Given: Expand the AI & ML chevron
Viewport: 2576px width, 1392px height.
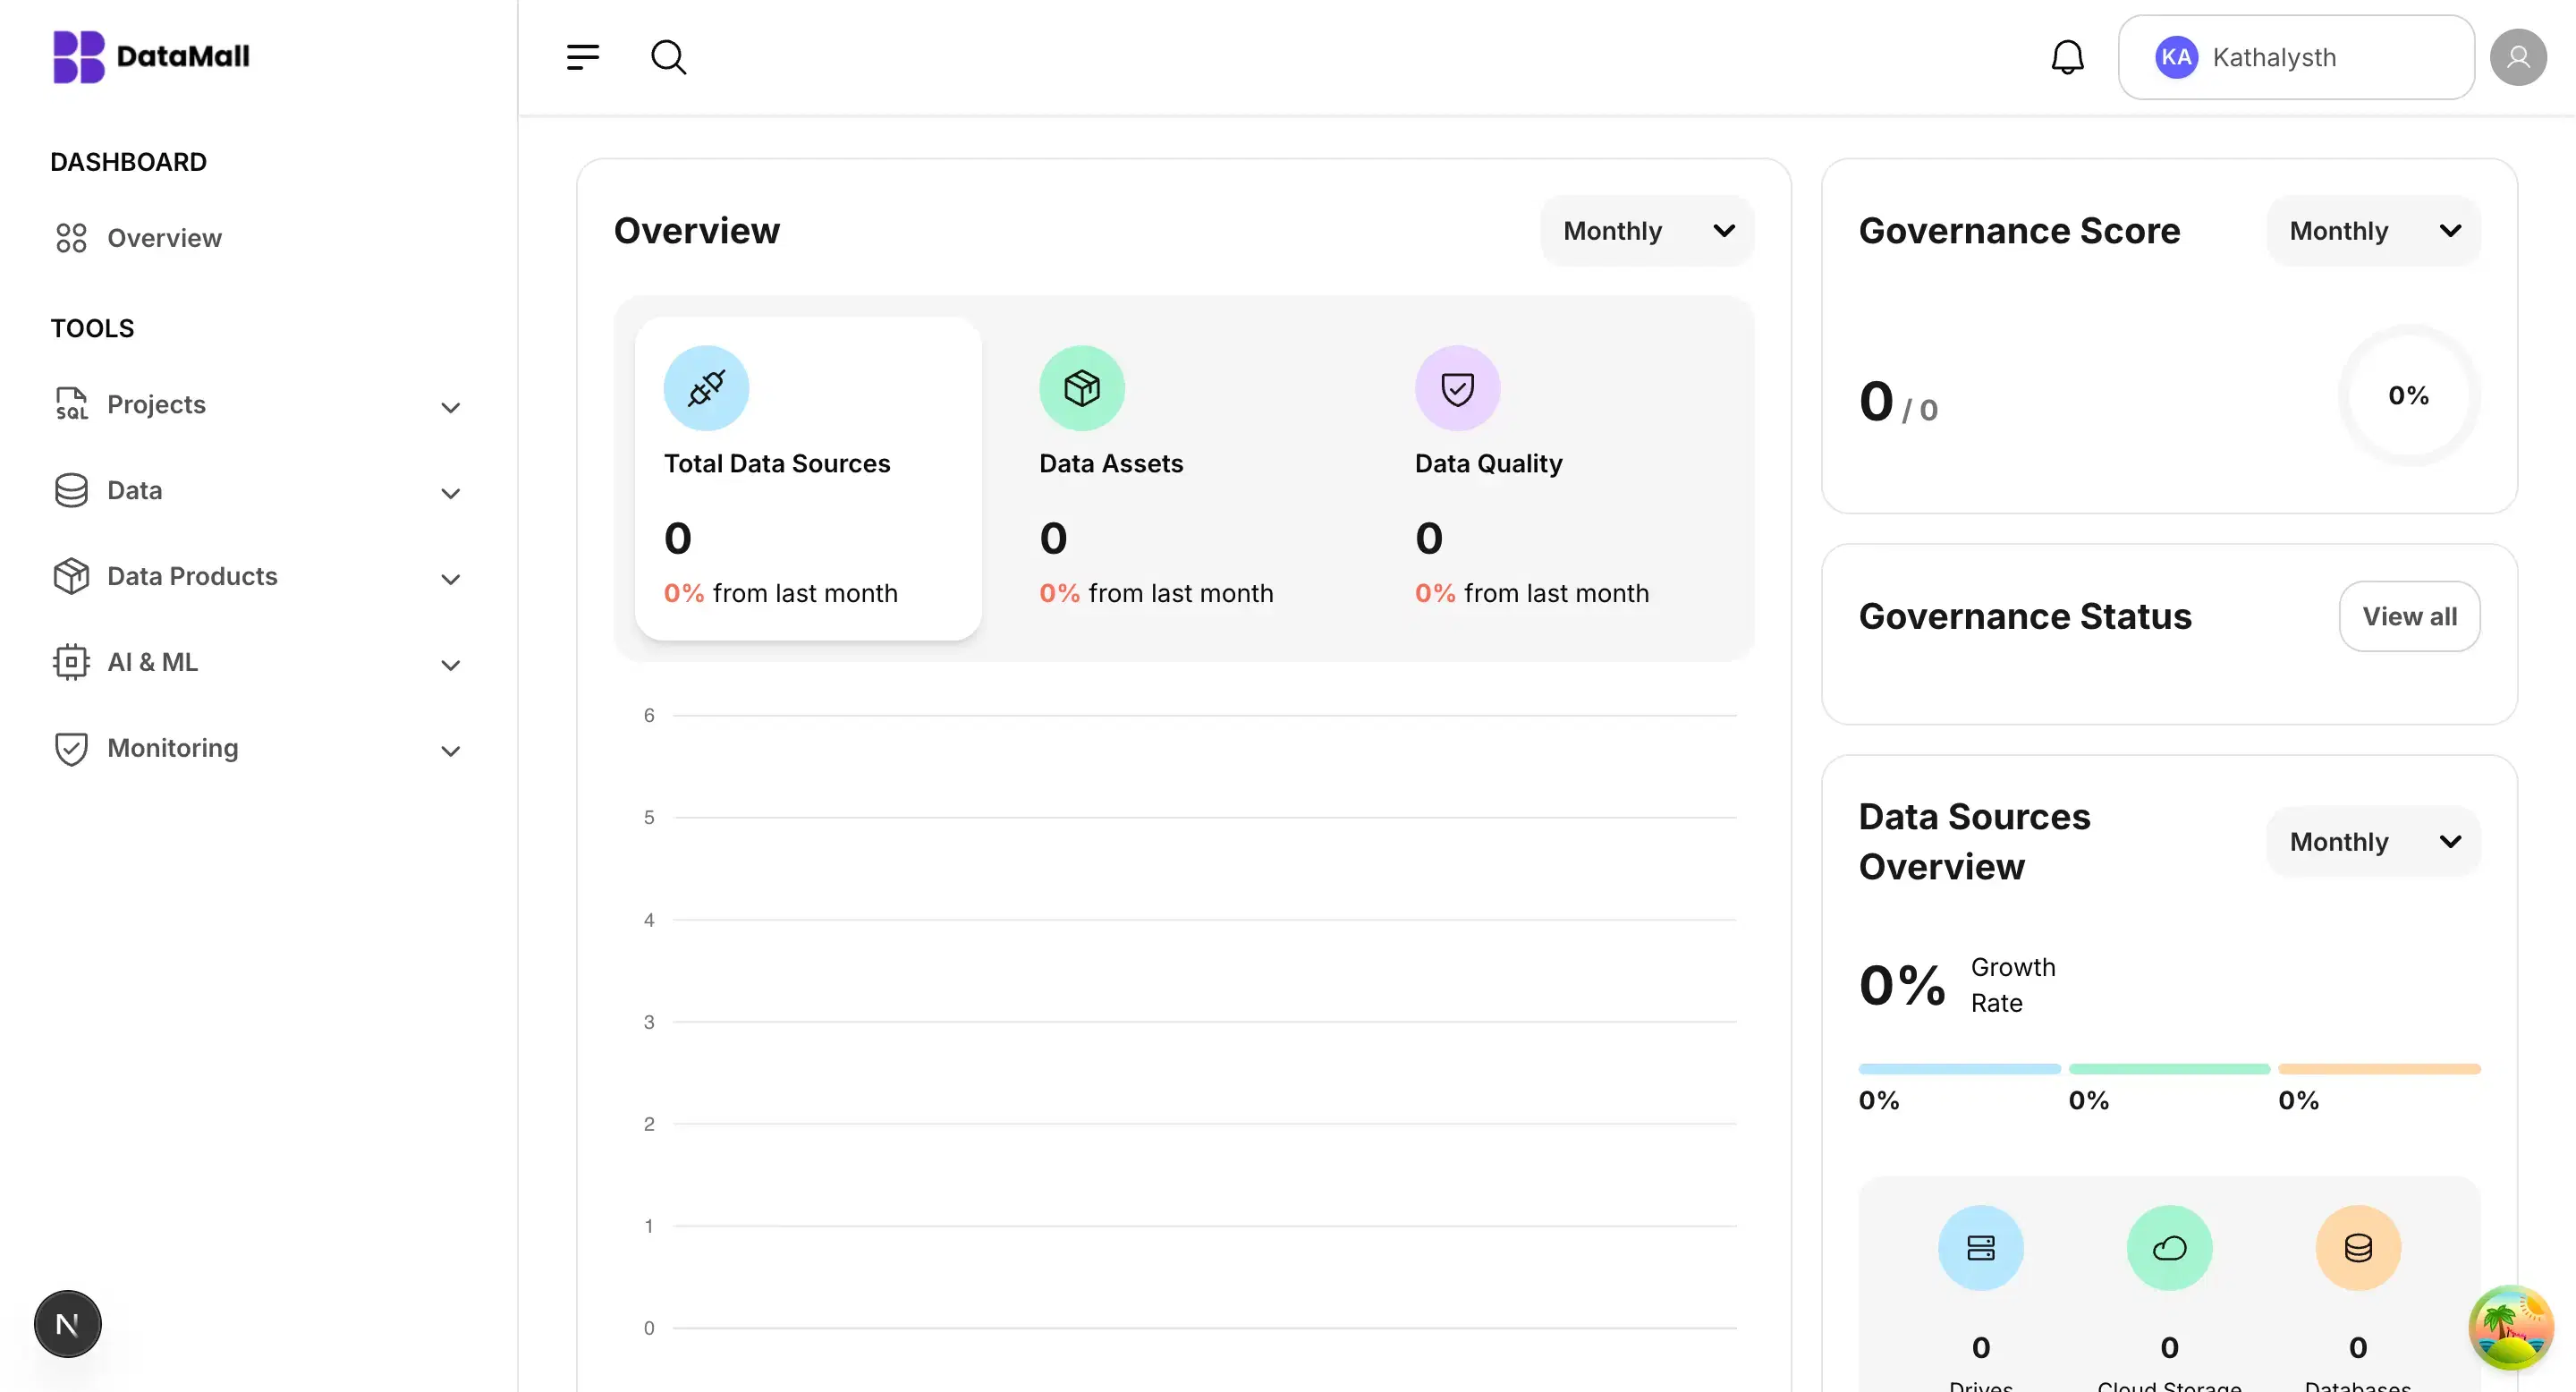Looking at the screenshot, I should pos(451,665).
